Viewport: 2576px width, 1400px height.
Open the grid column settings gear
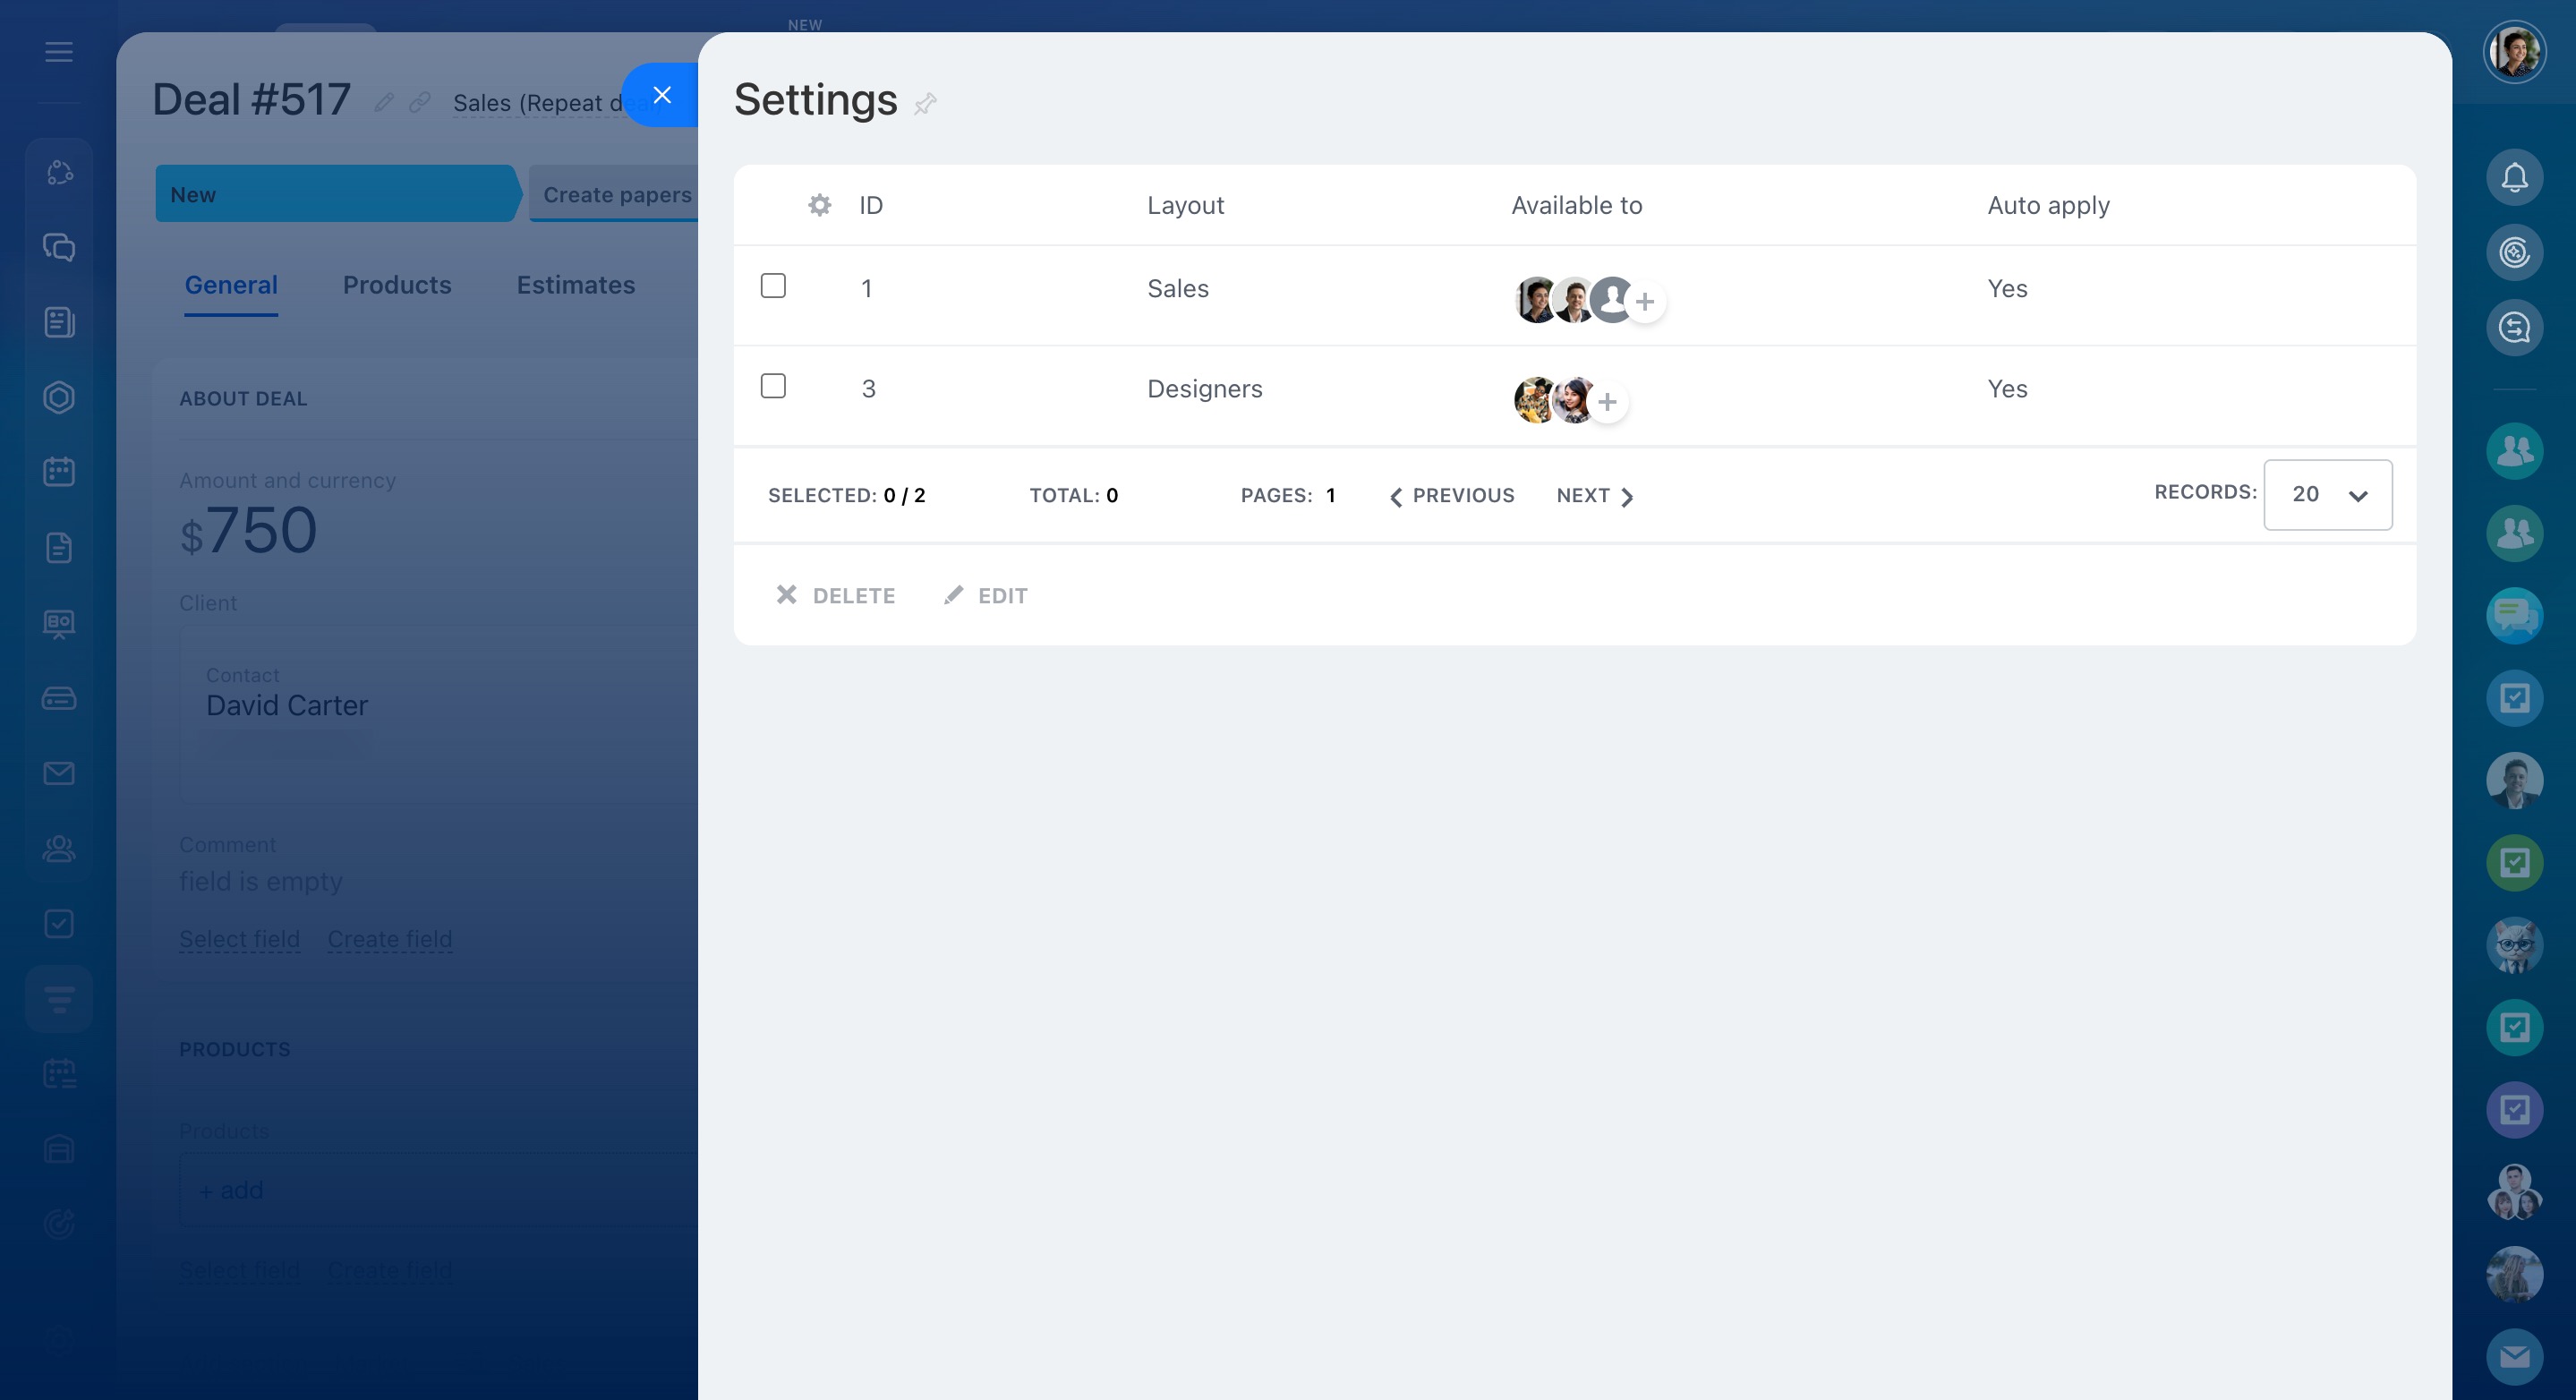pos(819,205)
